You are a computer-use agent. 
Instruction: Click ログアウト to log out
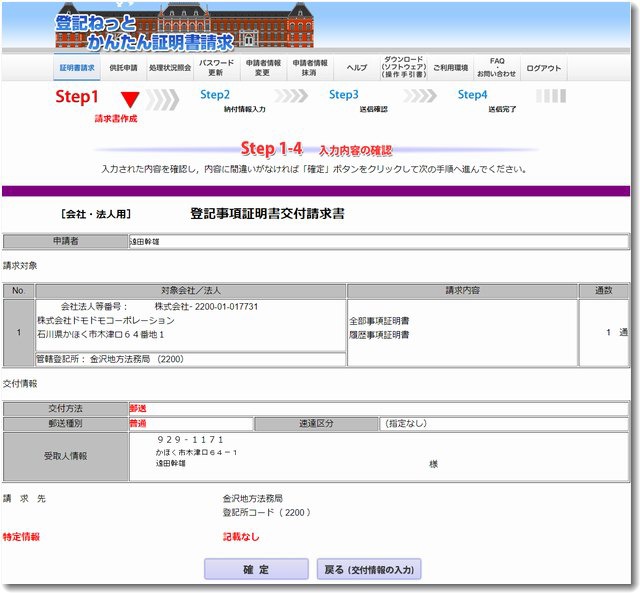[543, 68]
